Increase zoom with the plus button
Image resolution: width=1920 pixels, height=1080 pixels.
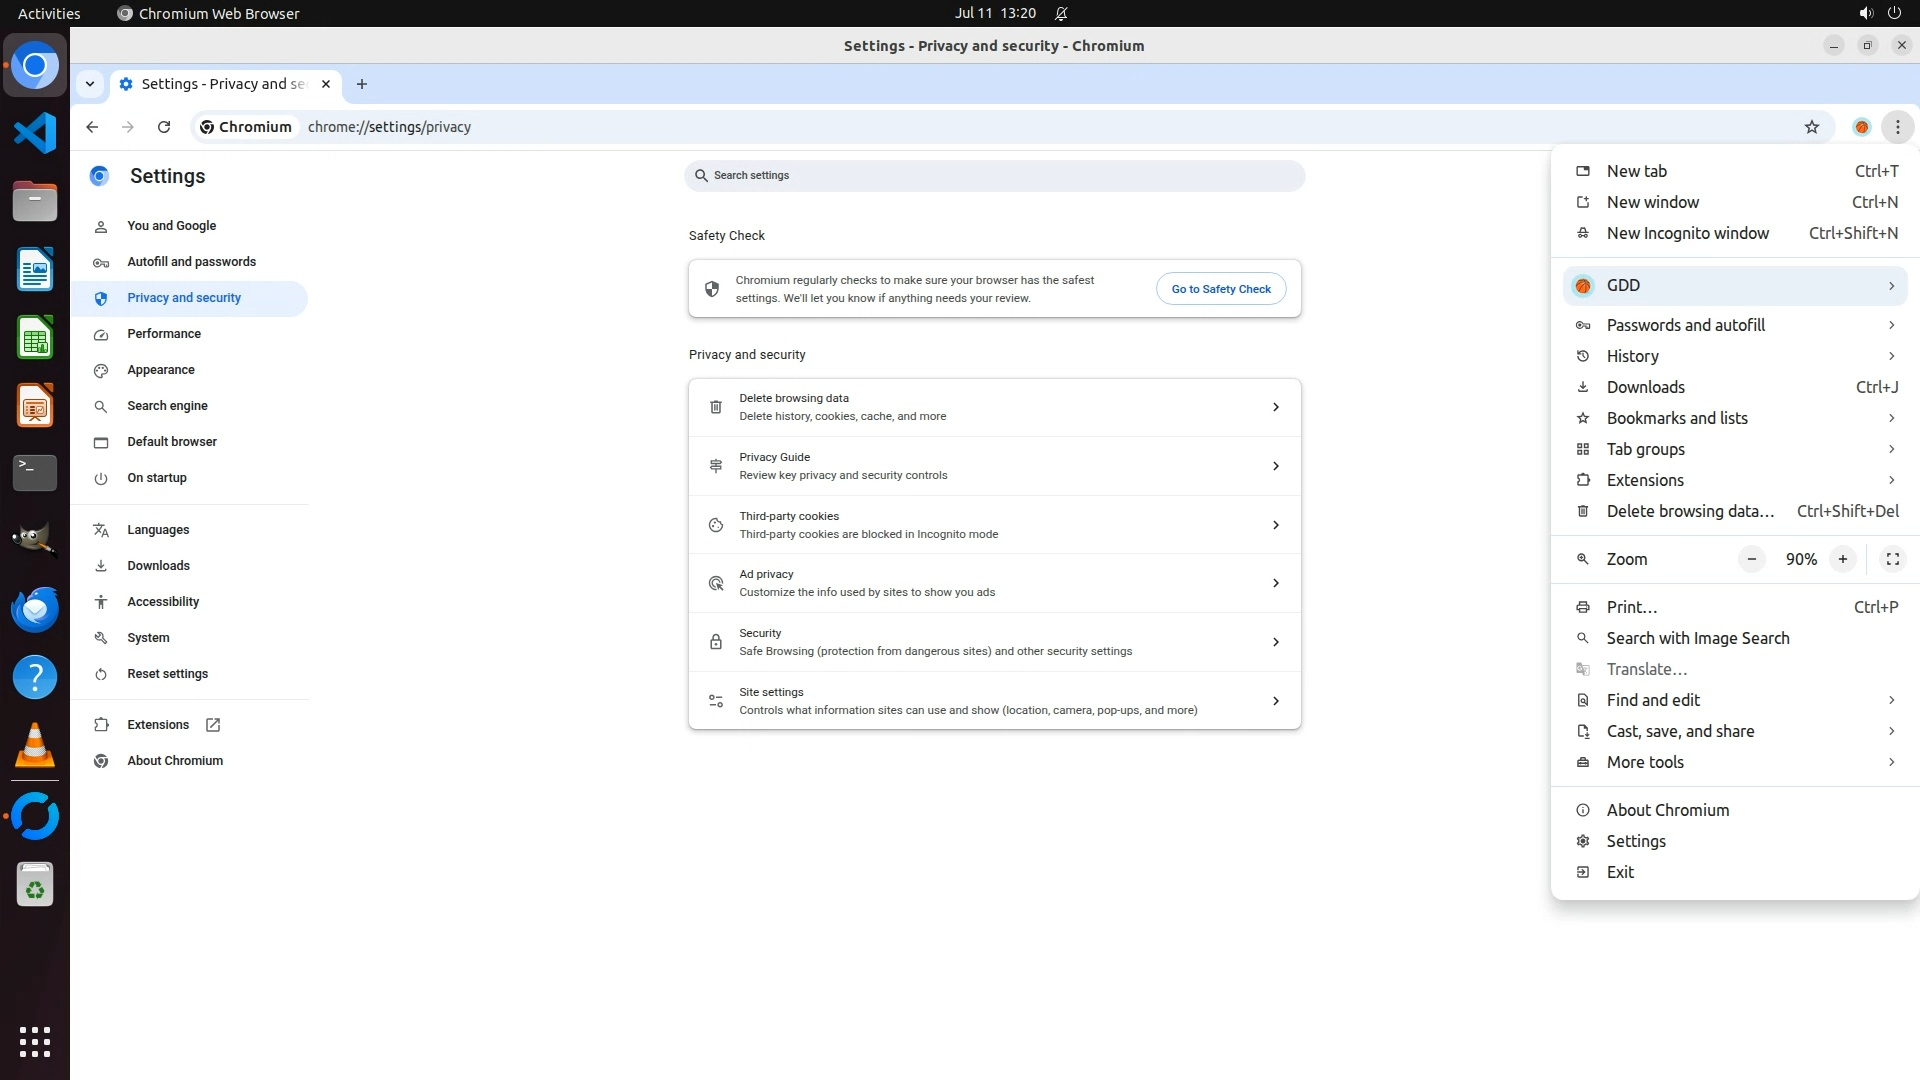[1842, 559]
